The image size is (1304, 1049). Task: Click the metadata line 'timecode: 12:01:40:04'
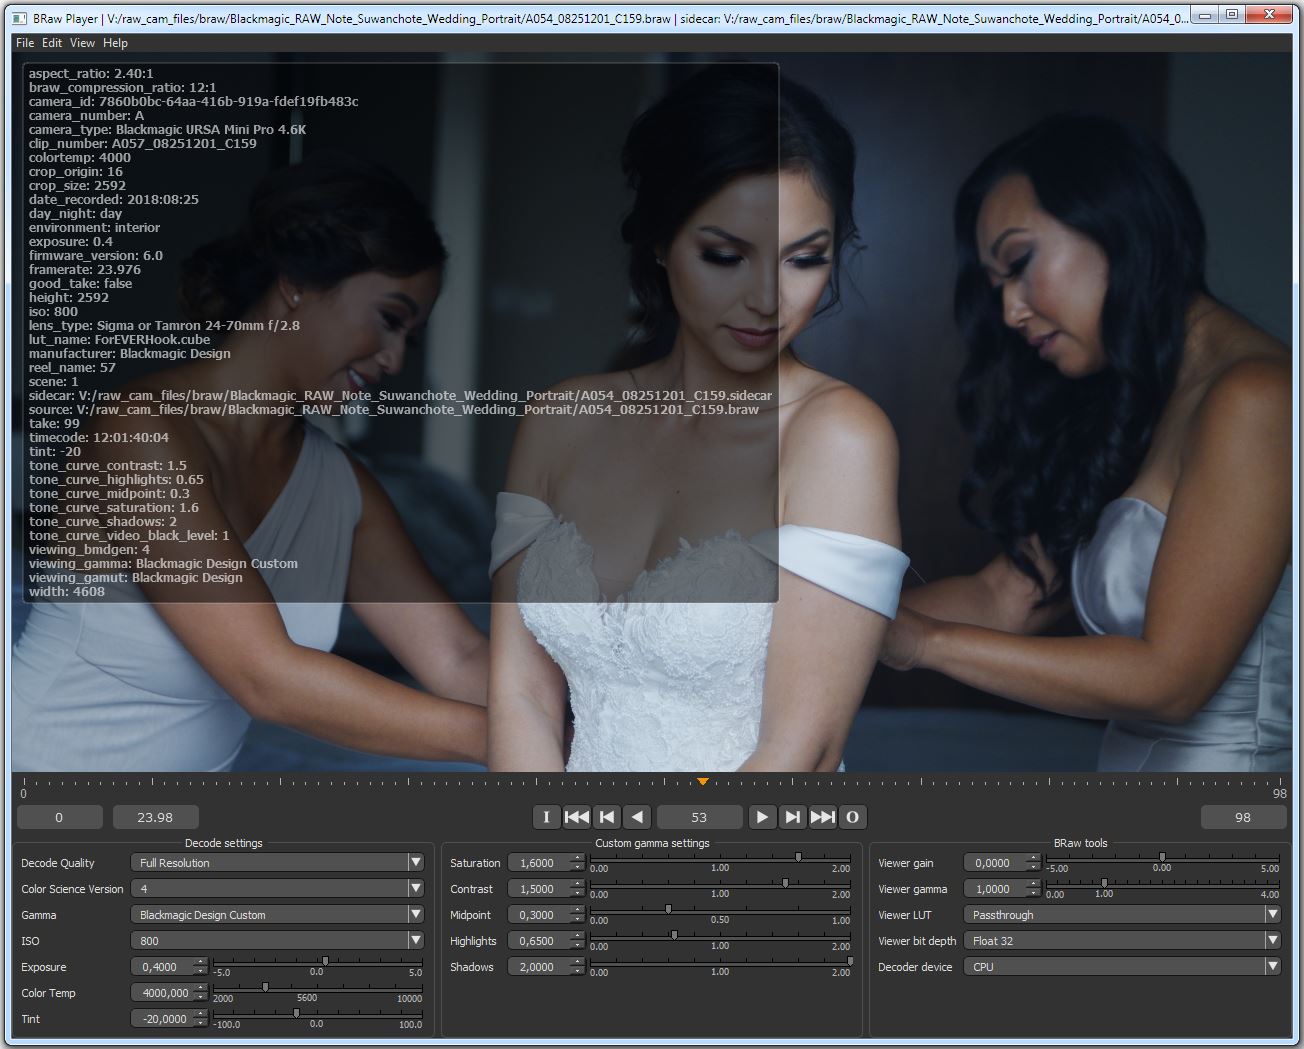(x=99, y=437)
